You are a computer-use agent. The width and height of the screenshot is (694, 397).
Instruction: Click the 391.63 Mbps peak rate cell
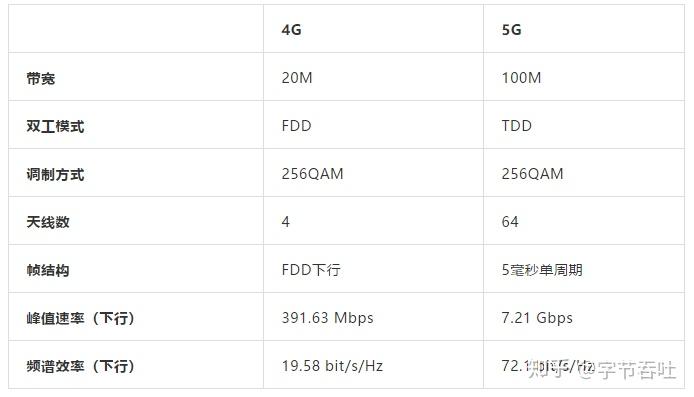[328, 318]
